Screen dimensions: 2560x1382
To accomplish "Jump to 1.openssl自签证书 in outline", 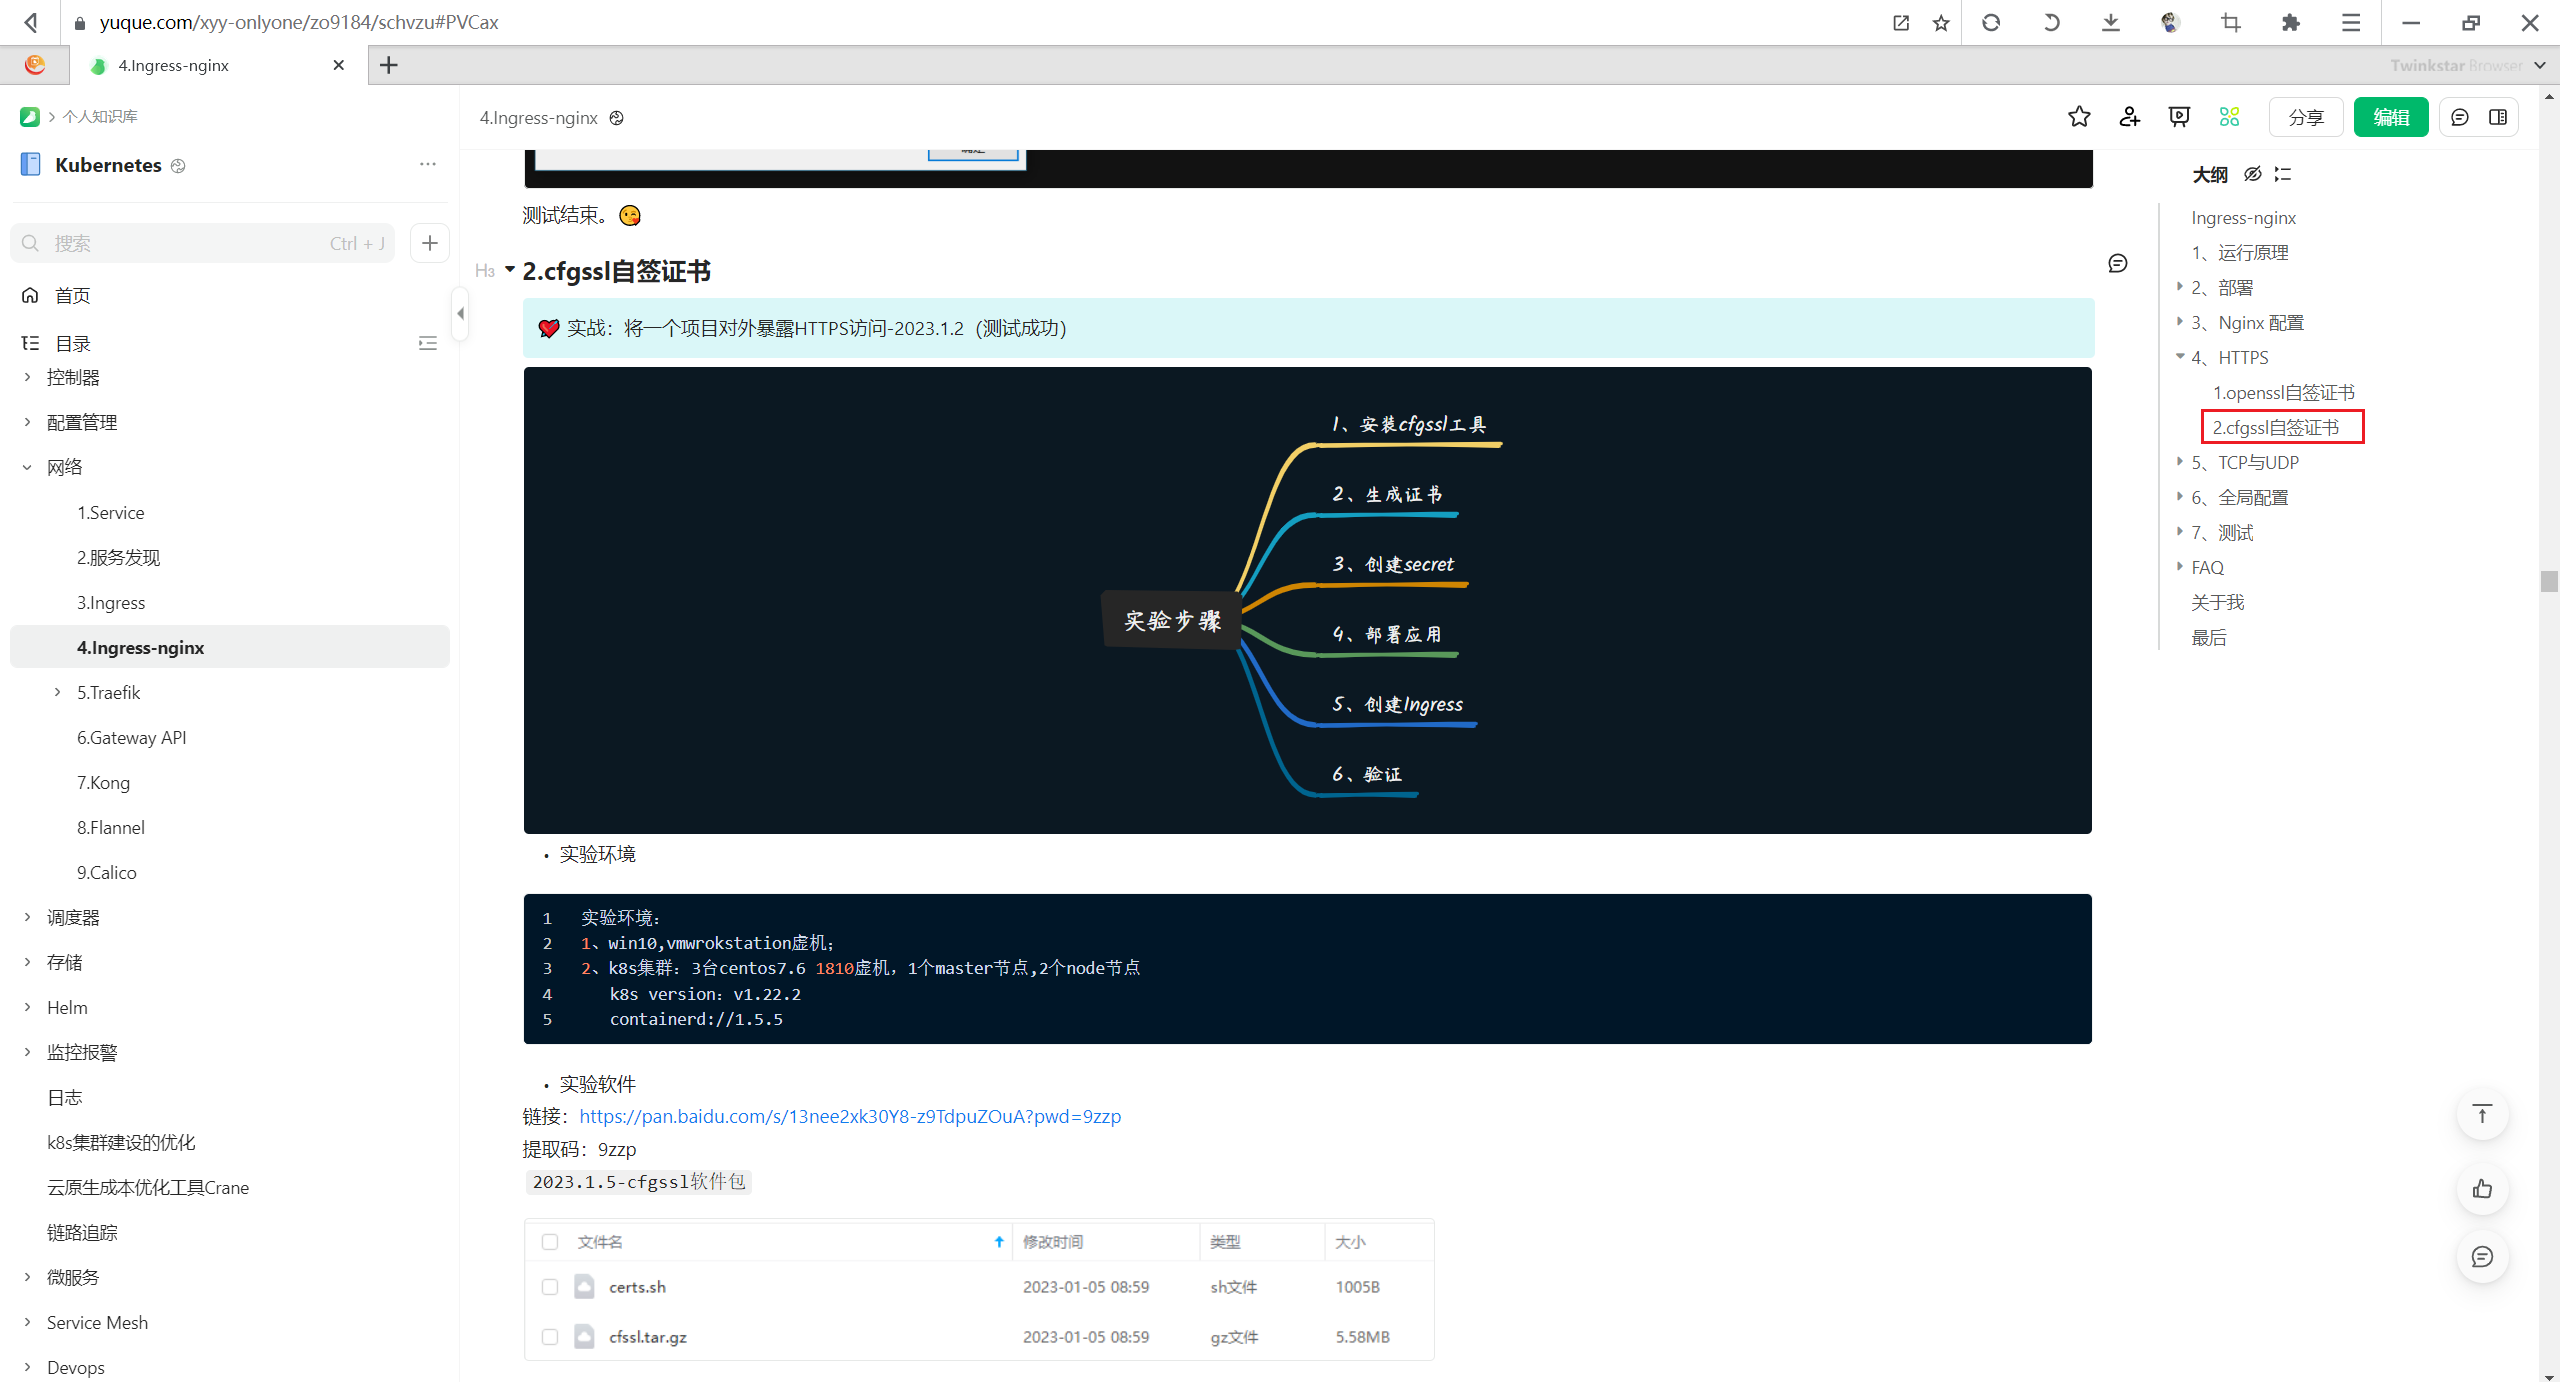I will coord(2283,392).
